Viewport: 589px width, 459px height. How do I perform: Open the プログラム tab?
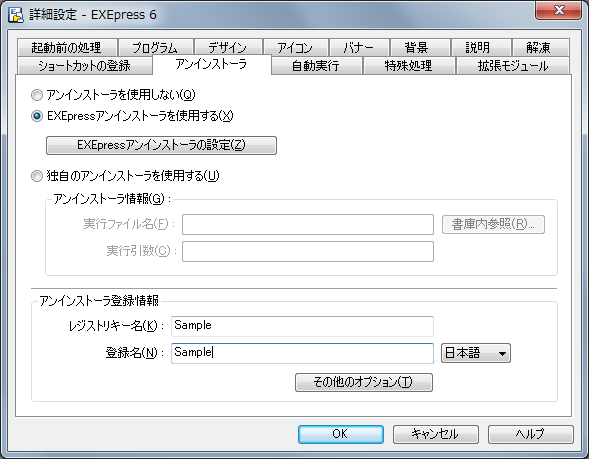(156, 48)
